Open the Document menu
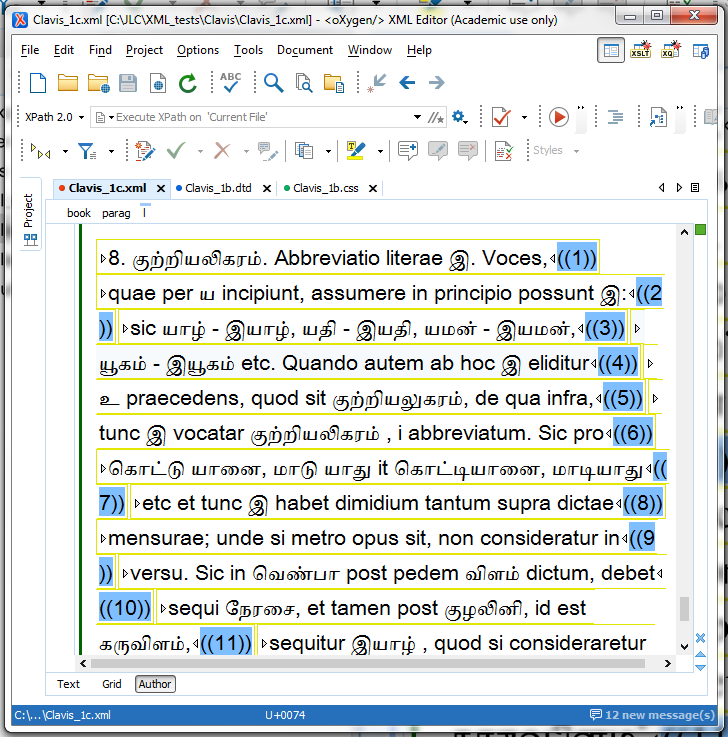Viewport: 728px width, 737px height. pyautogui.click(x=305, y=50)
